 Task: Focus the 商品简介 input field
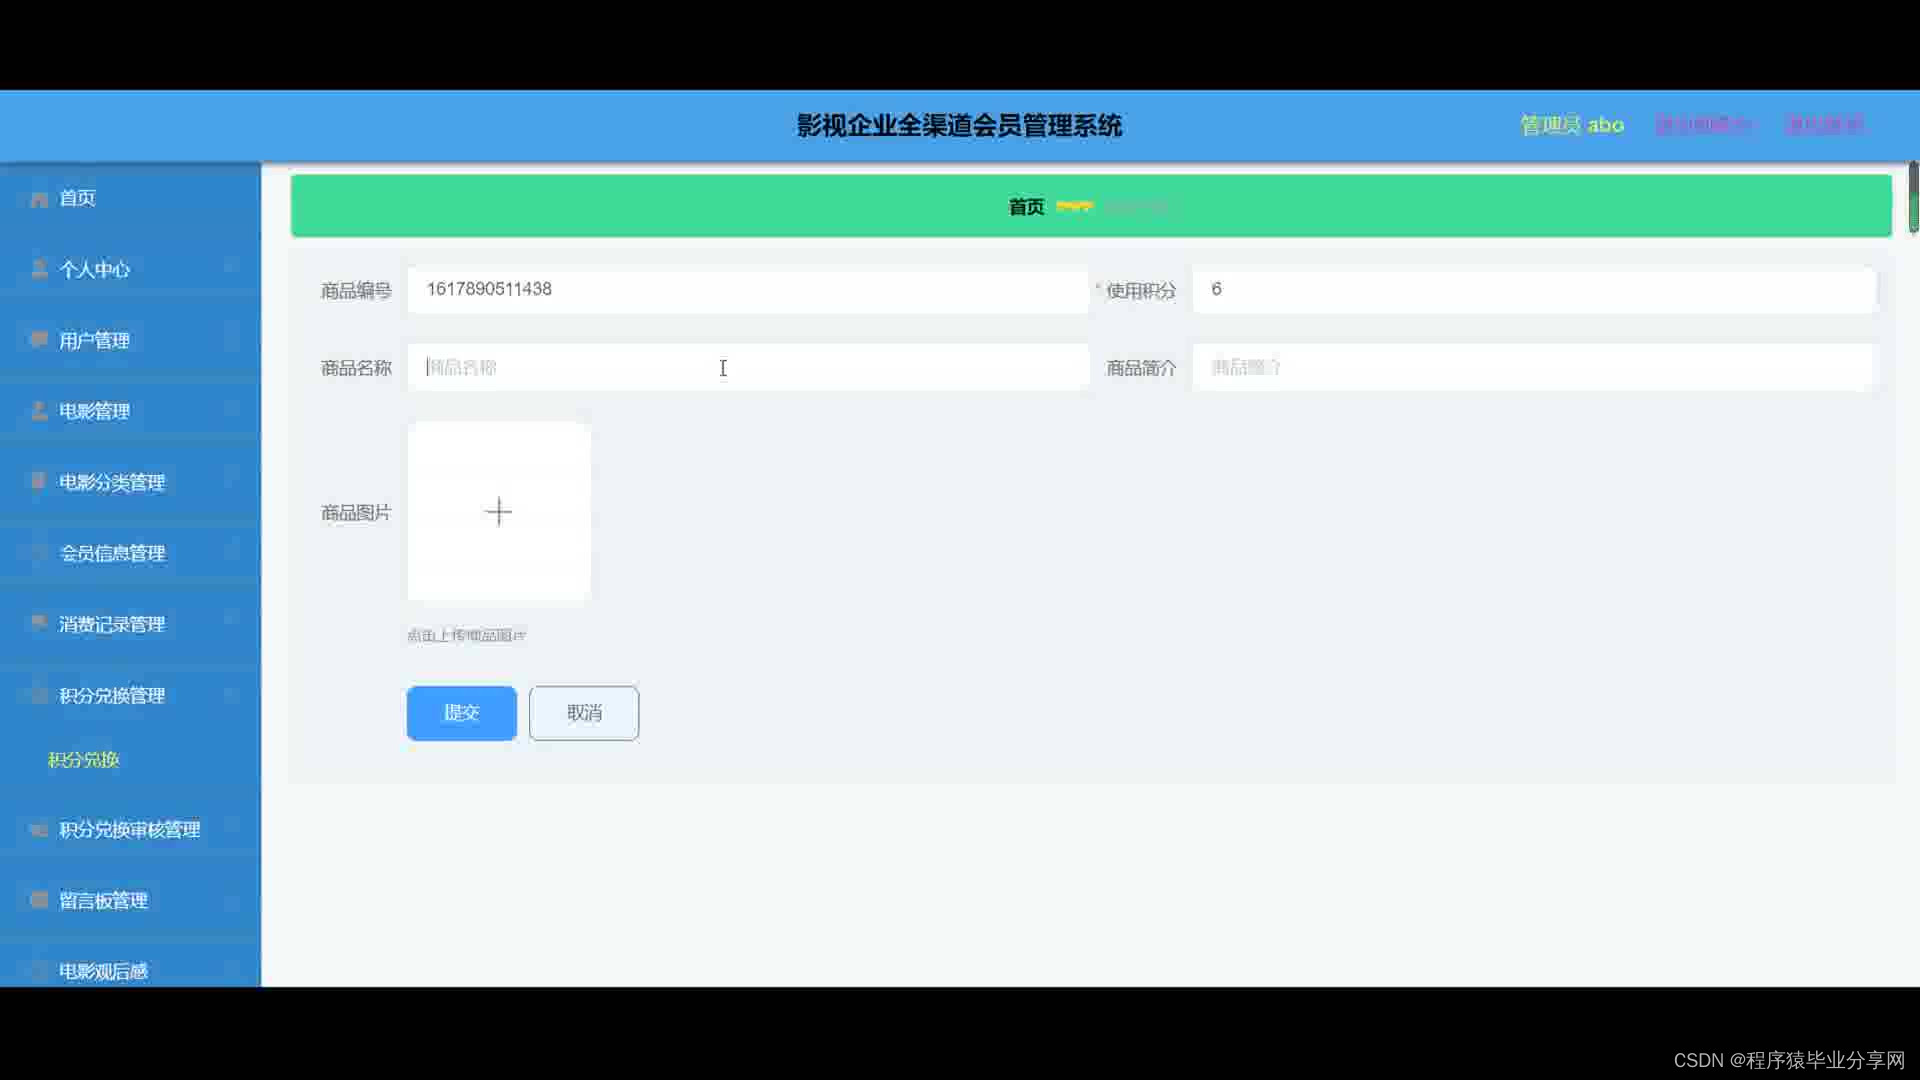(x=1533, y=367)
